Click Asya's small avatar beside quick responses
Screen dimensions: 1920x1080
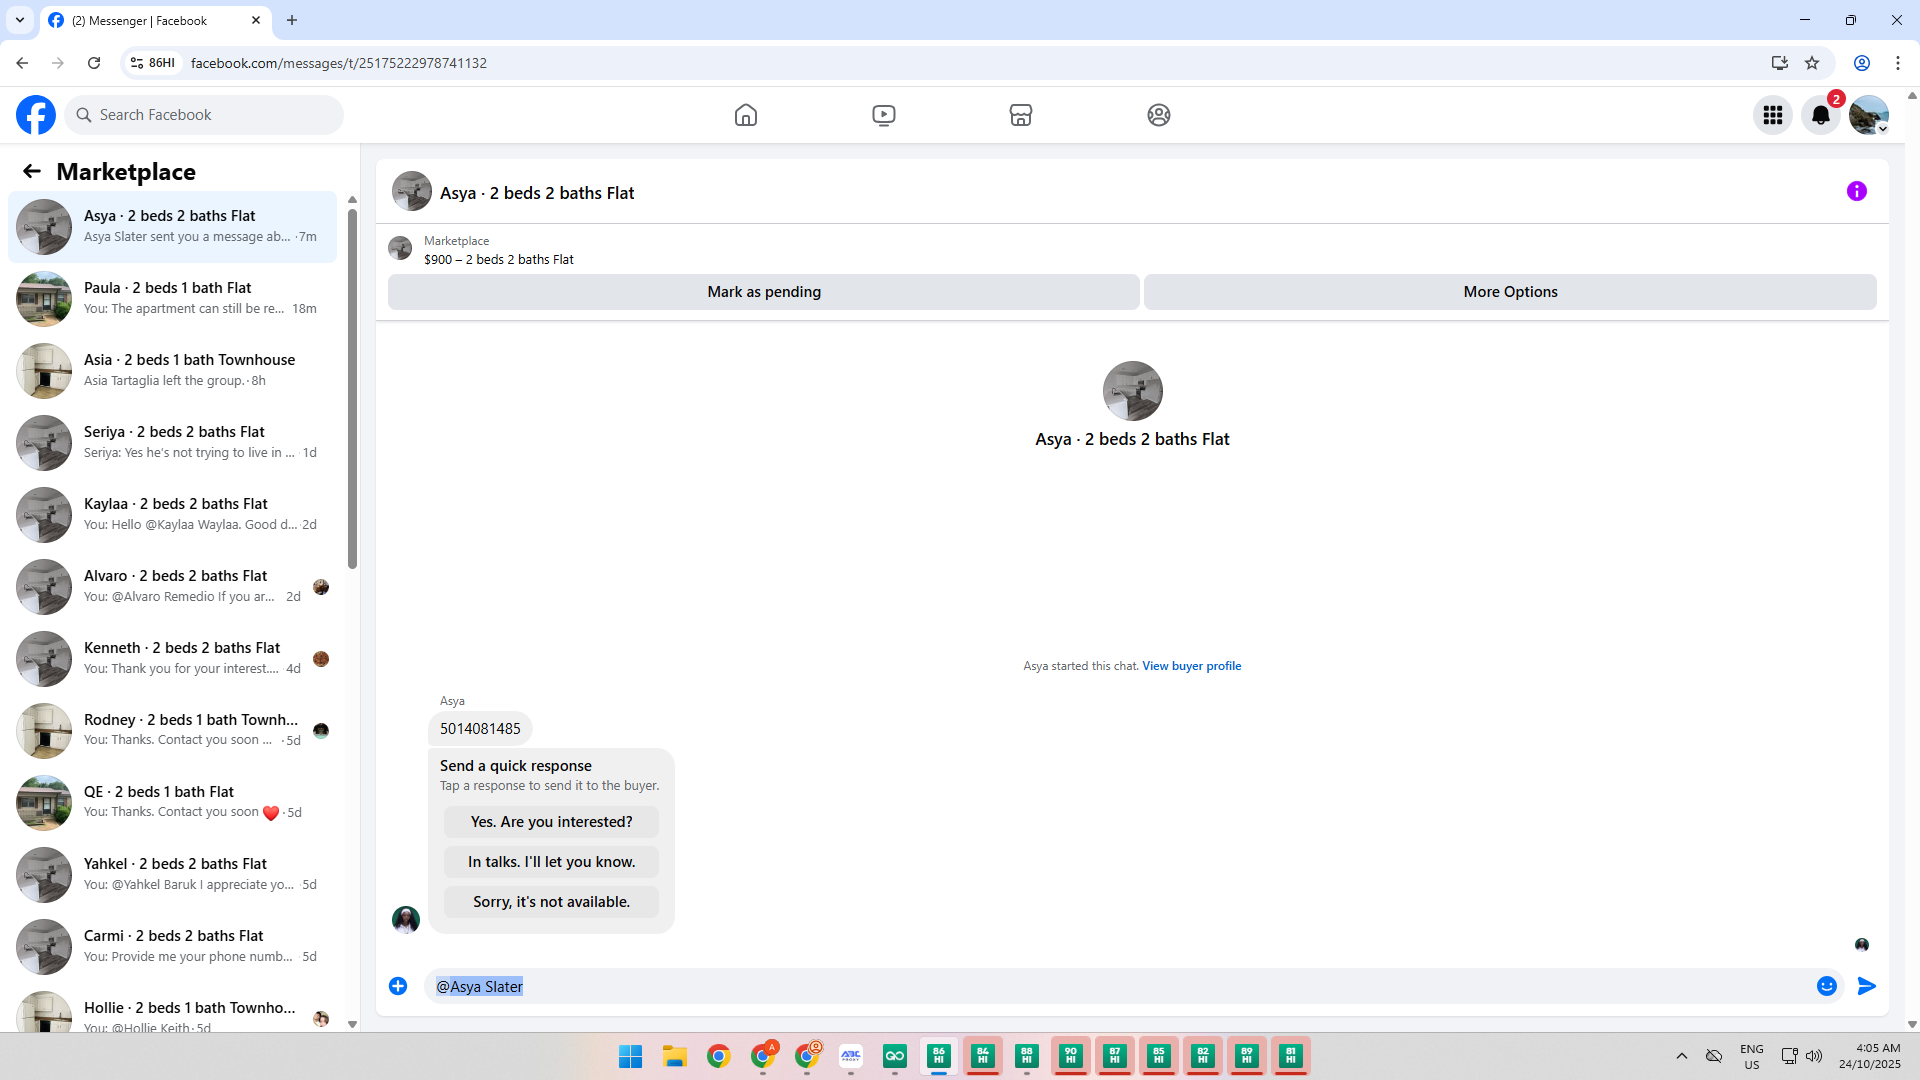pyautogui.click(x=406, y=919)
